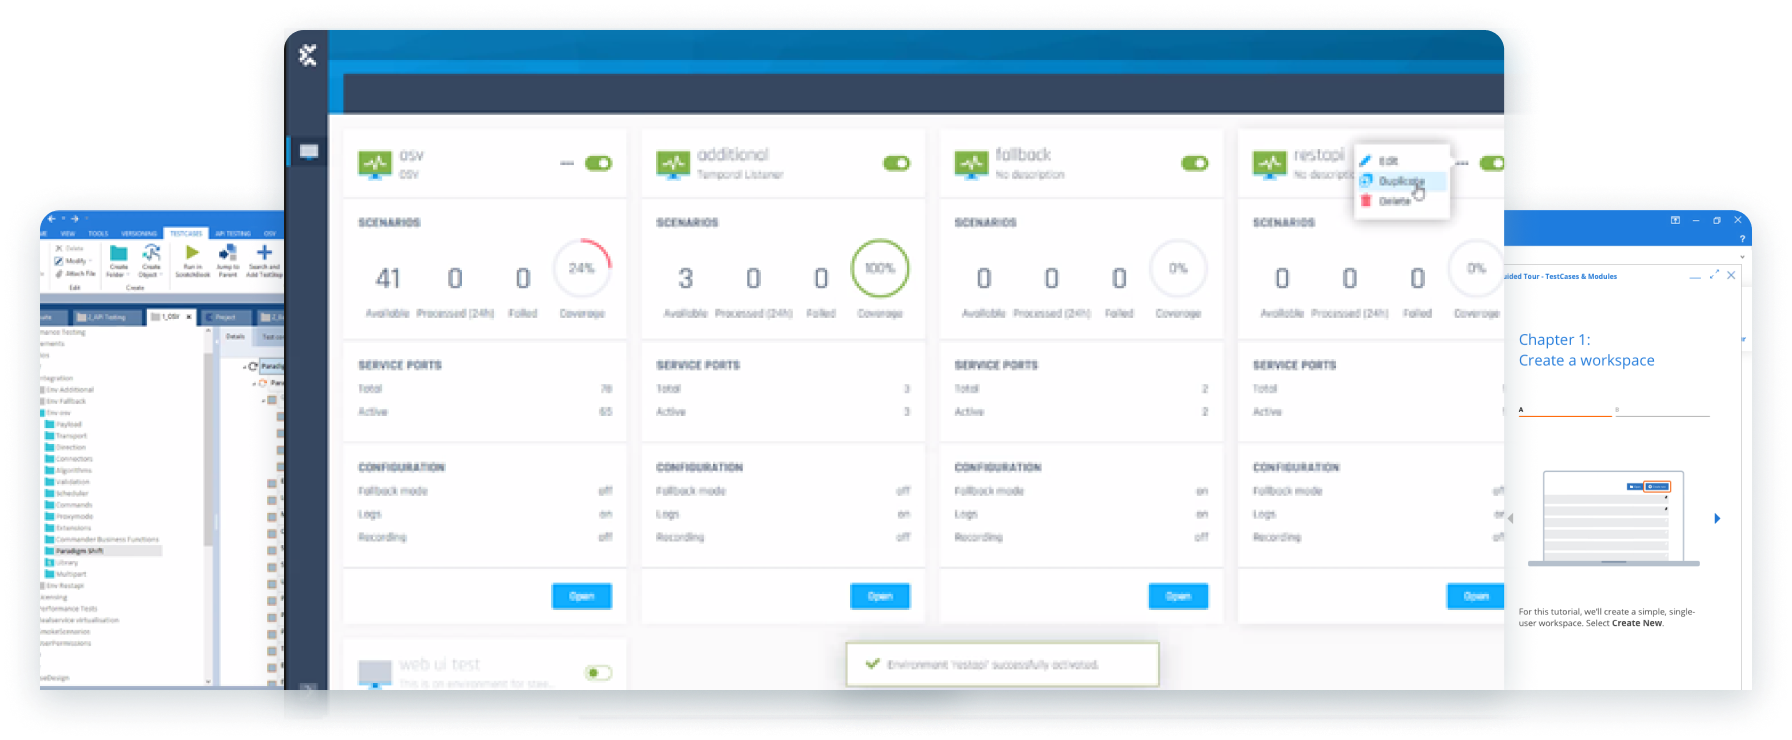
Task: Disable the additional environment toggle
Action: coord(896,163)
